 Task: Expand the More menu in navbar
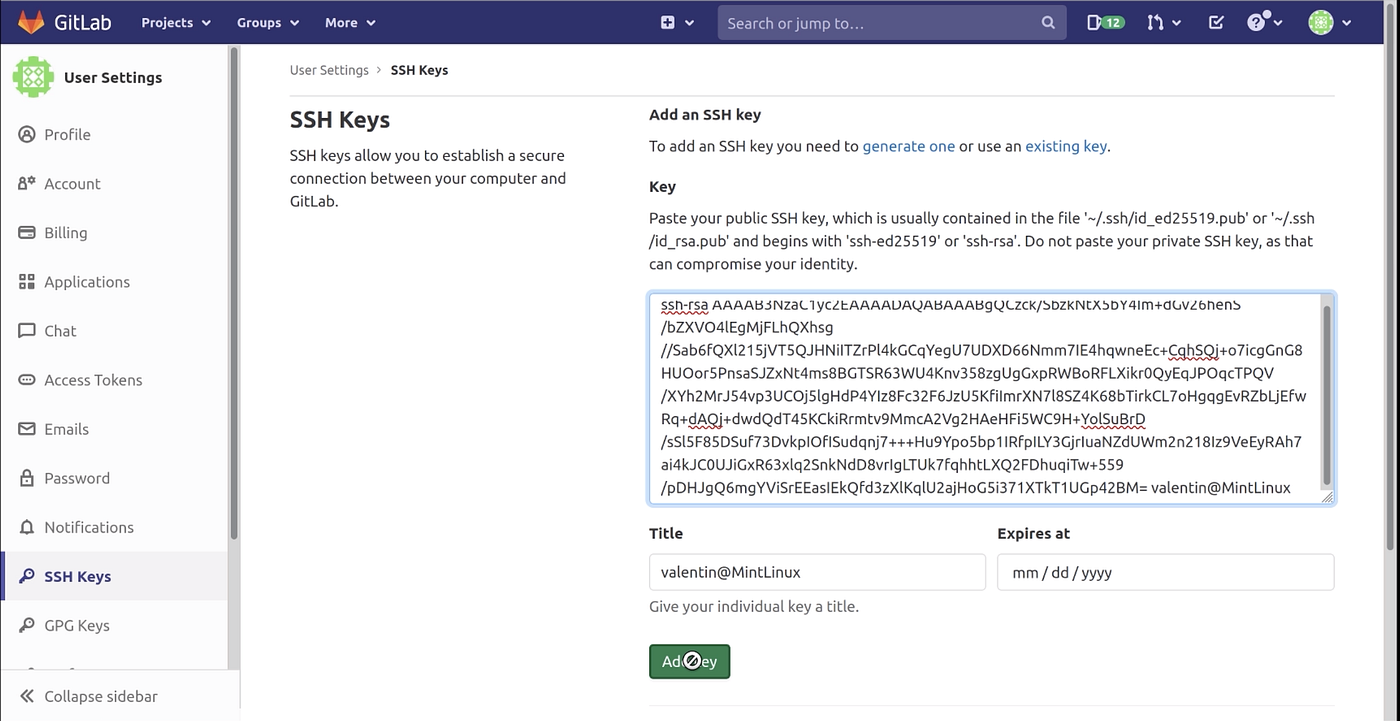348,21
